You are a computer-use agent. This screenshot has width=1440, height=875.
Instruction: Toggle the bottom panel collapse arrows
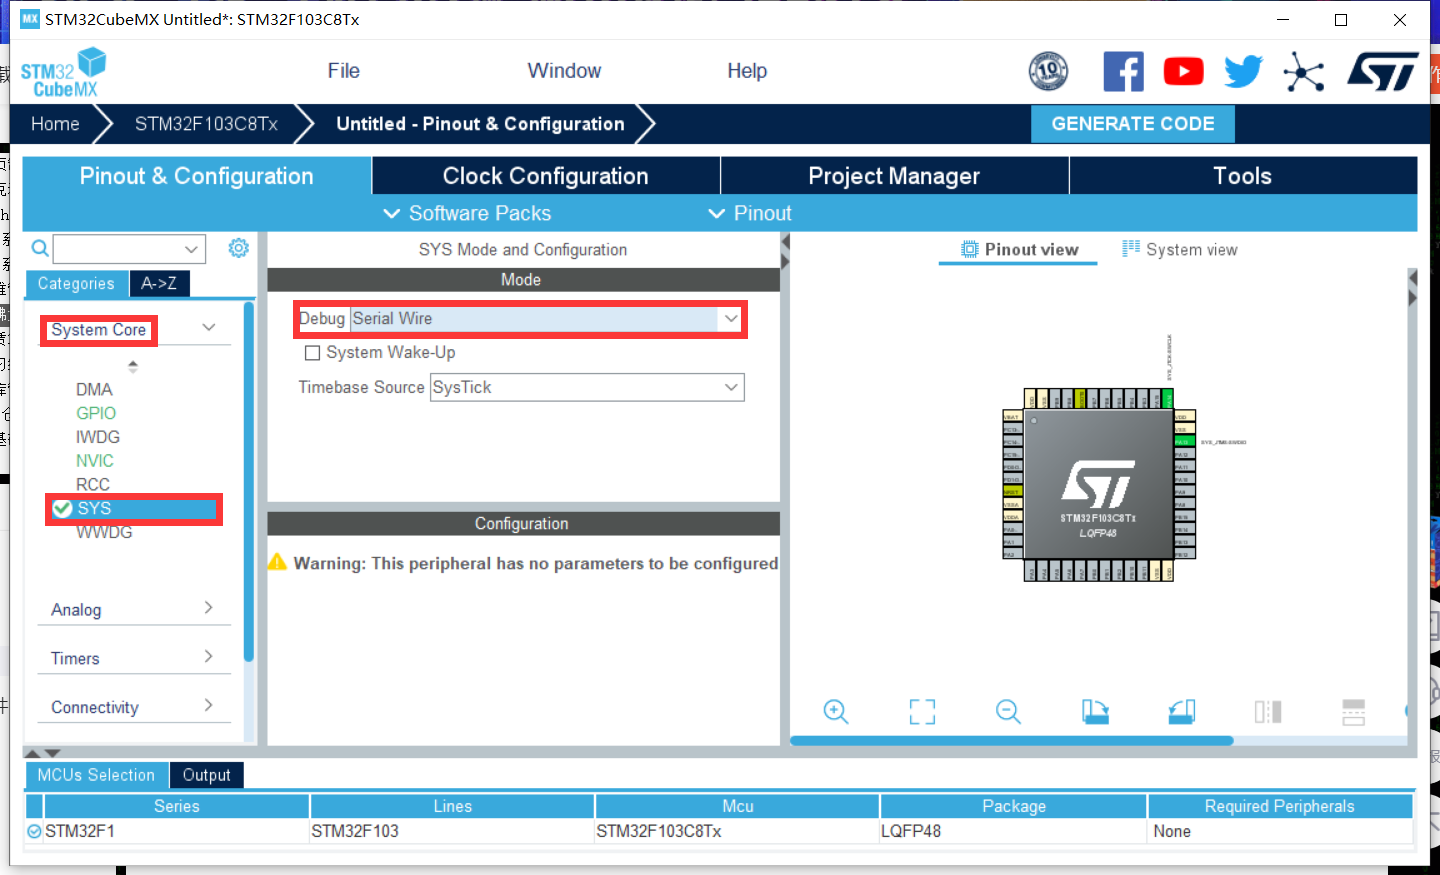point(43,753)
